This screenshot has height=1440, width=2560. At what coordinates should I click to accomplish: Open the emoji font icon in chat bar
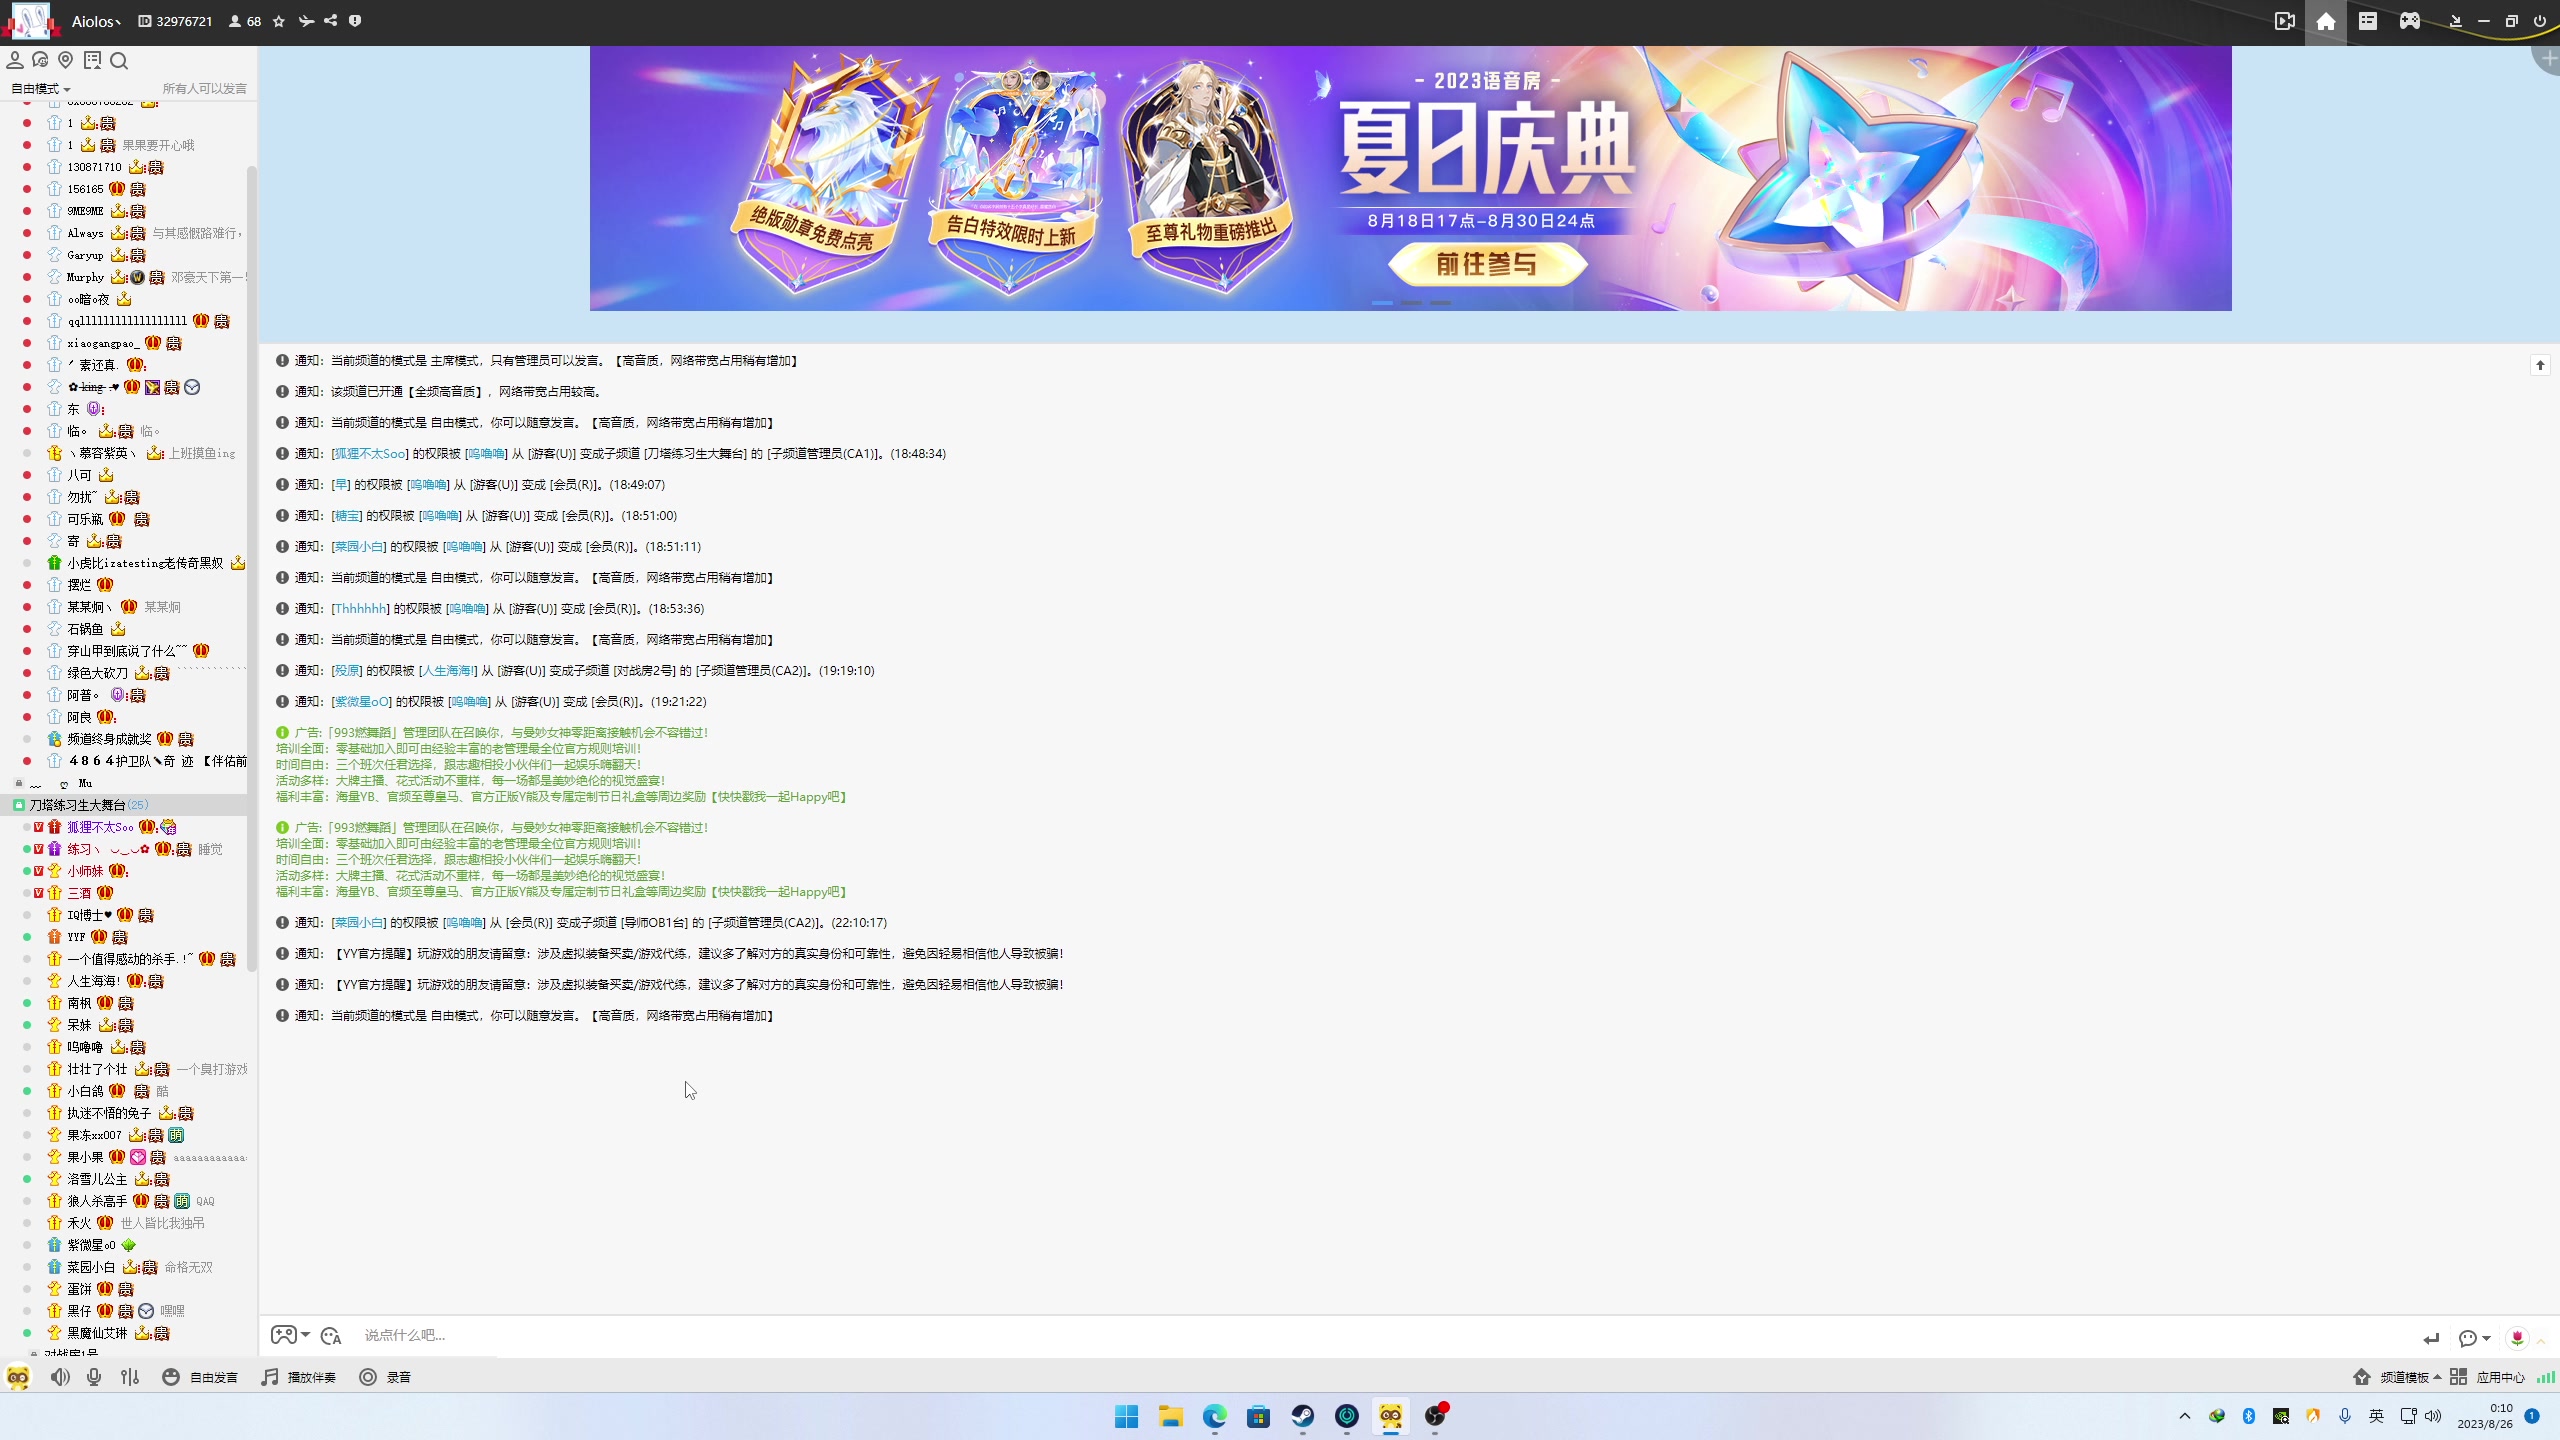pos(332,1335)
